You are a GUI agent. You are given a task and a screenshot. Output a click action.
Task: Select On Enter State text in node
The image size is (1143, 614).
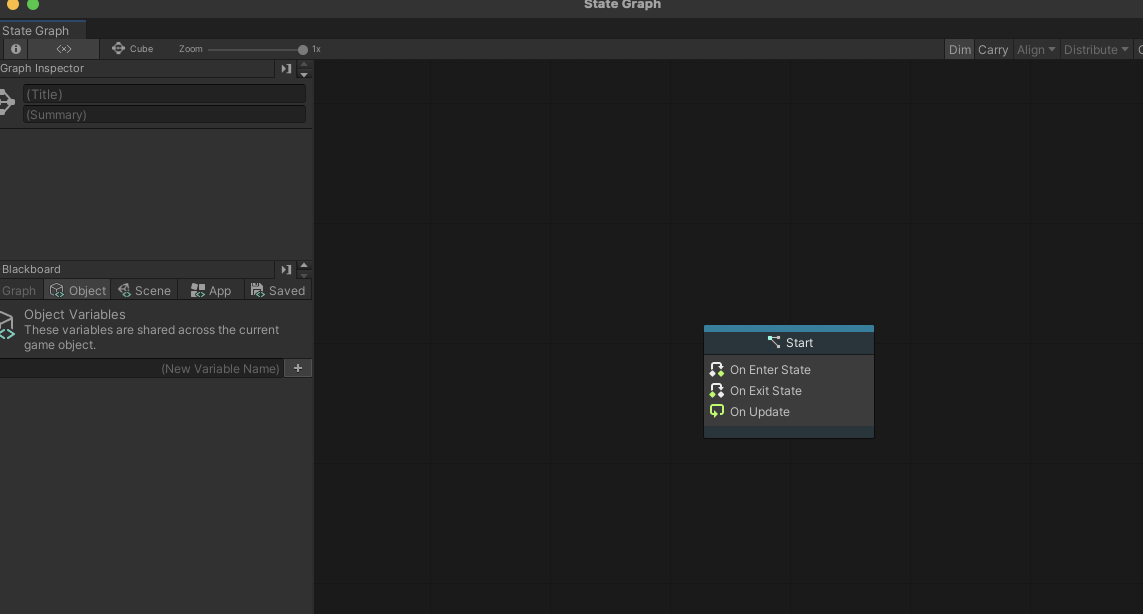[x=770, y=370]
